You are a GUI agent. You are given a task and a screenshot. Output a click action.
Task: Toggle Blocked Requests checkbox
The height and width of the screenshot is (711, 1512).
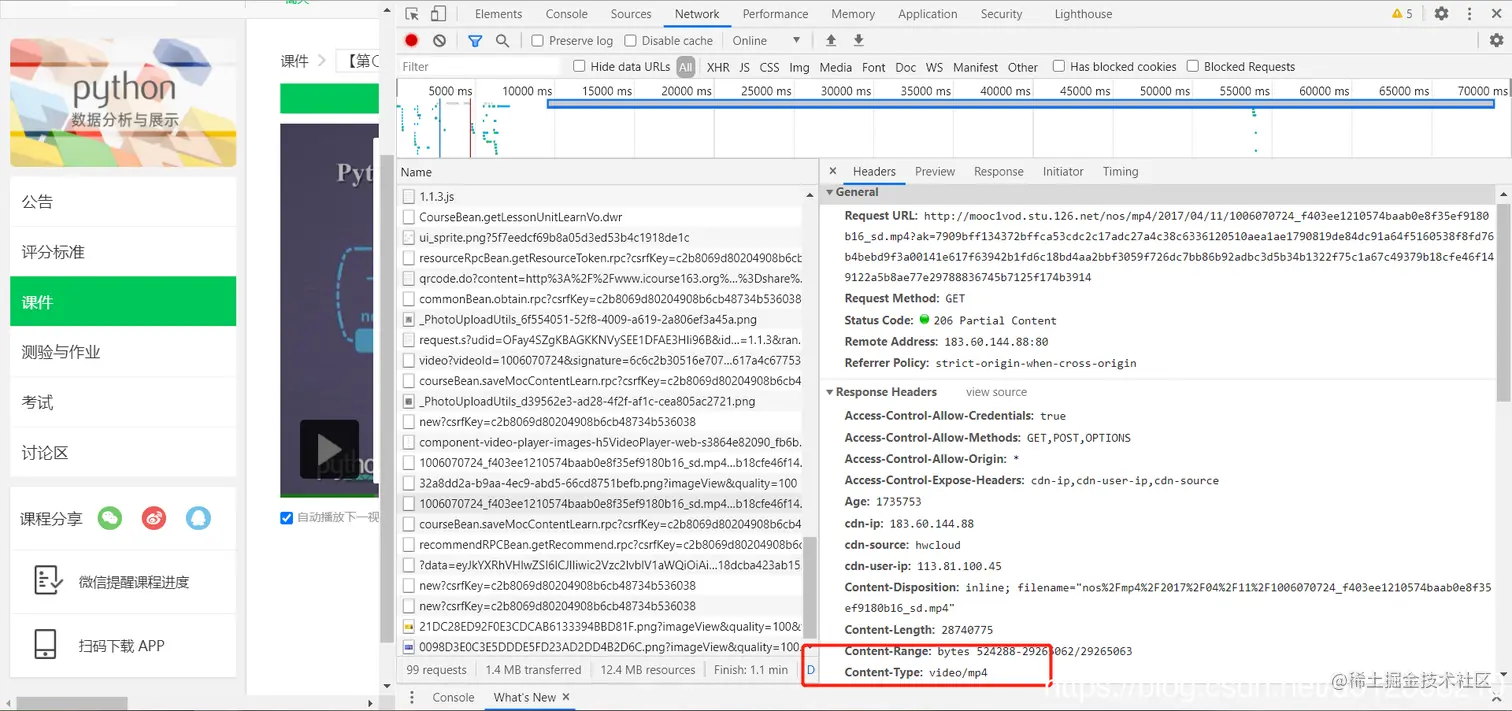1193,66
